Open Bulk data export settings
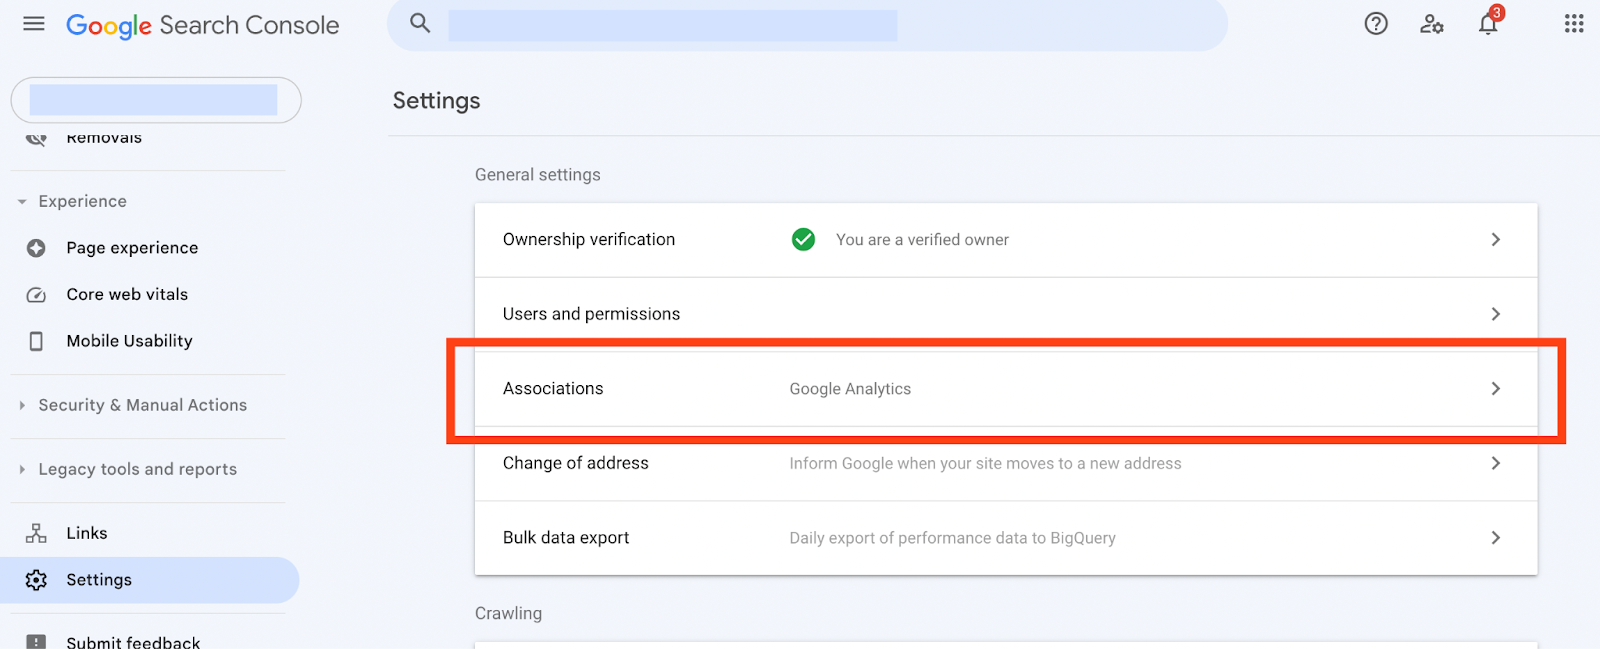 (x=1005, y=538)
